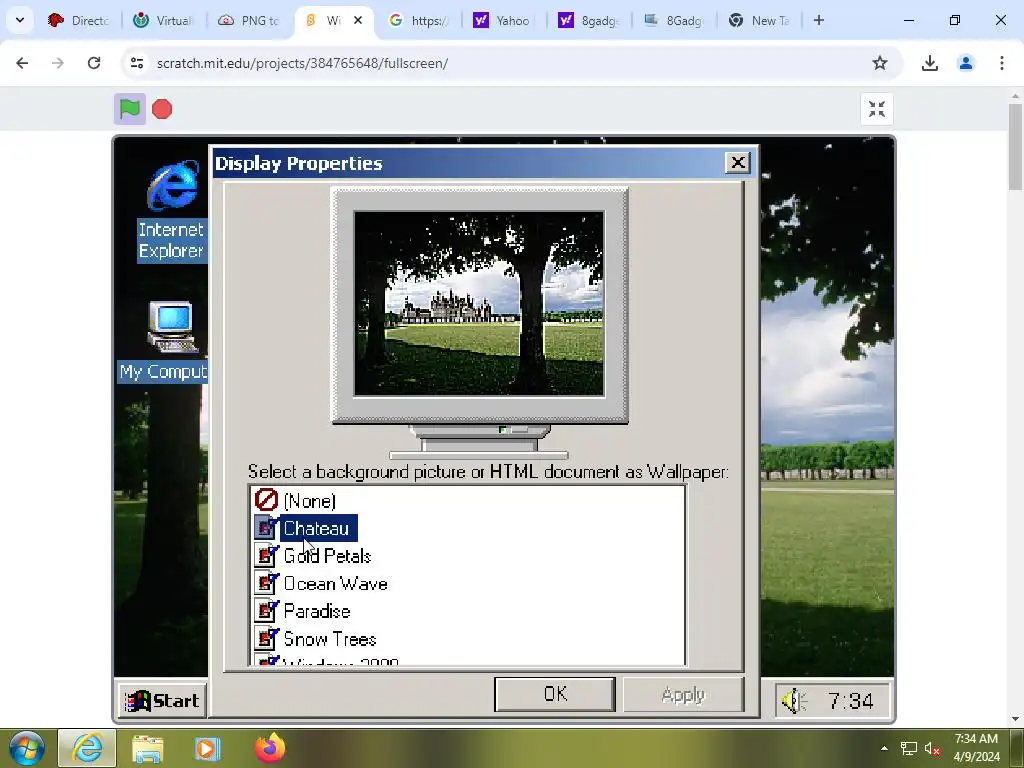Click the green flag to start project
Screen dimensions: 1024x768
130,109
